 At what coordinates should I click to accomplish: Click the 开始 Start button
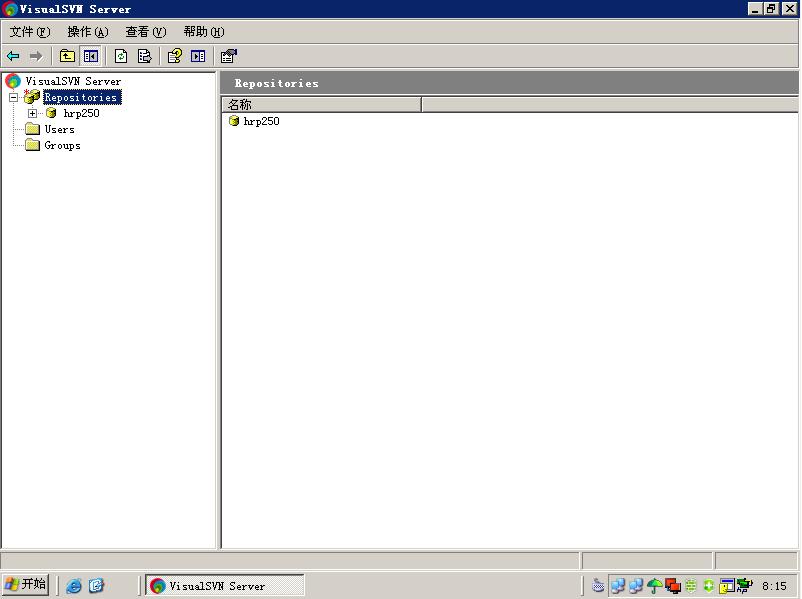[x=26, y=585]
